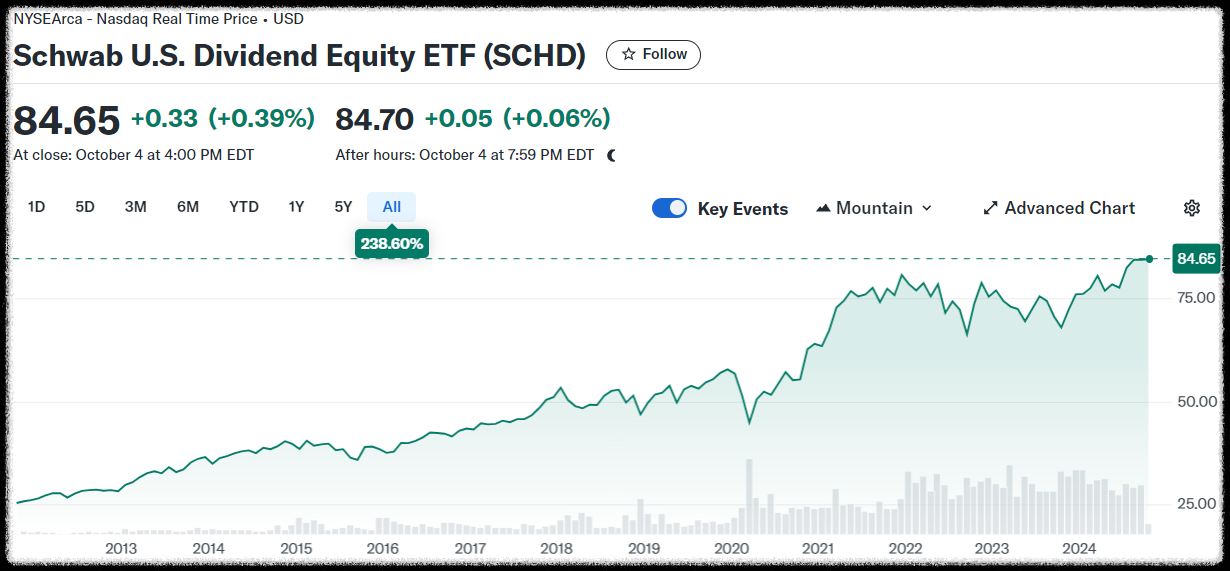The width and height of the screenshot is (1230, 571).
Task: Select the 1D time range
Action: [37, 207]
